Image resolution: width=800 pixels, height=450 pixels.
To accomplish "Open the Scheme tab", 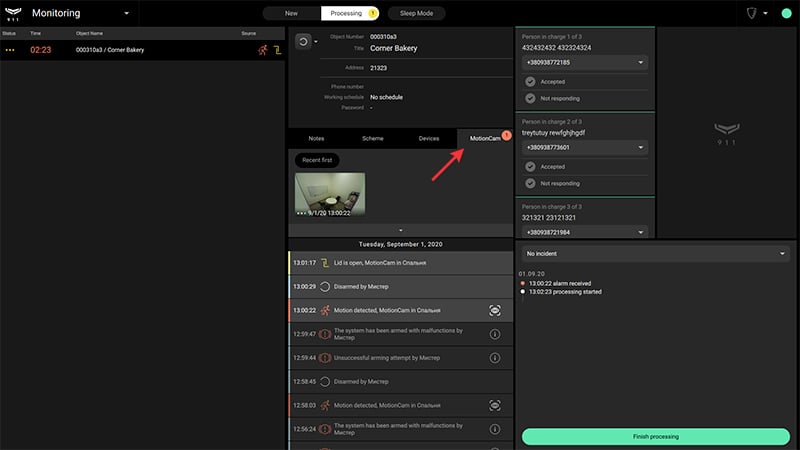I will (372, 138).
